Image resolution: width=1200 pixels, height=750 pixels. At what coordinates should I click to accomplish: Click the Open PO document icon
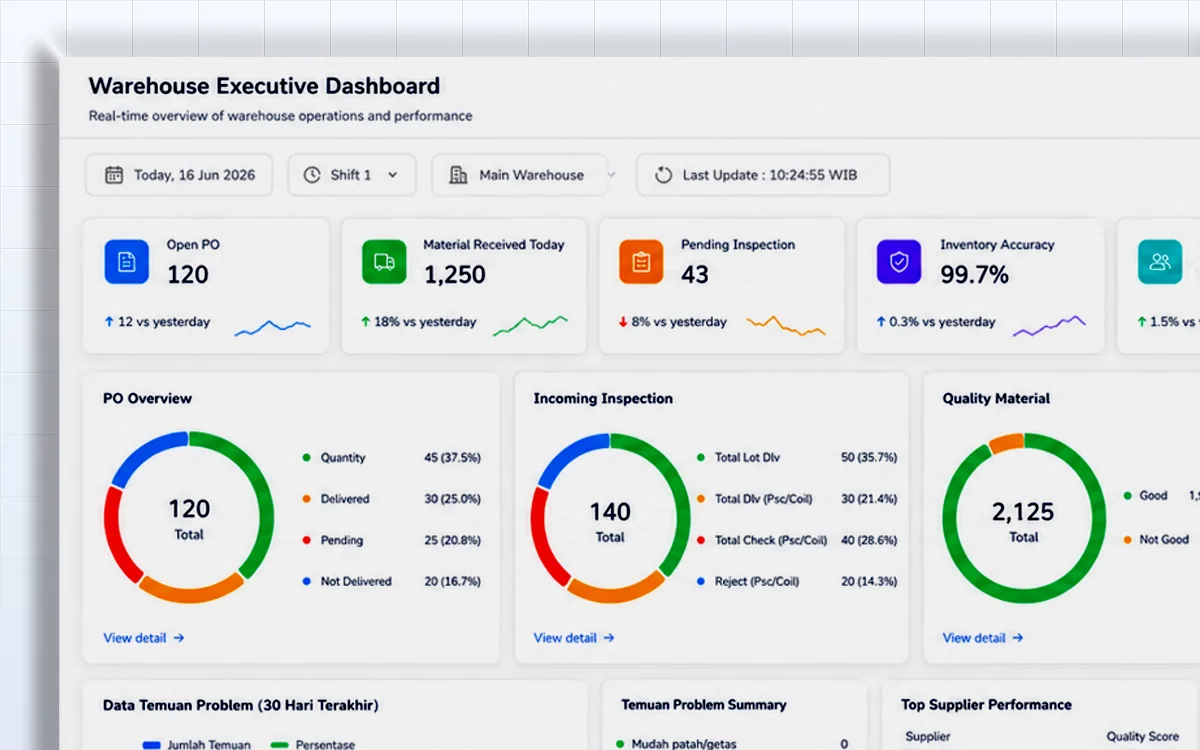[x=127, y=262]
